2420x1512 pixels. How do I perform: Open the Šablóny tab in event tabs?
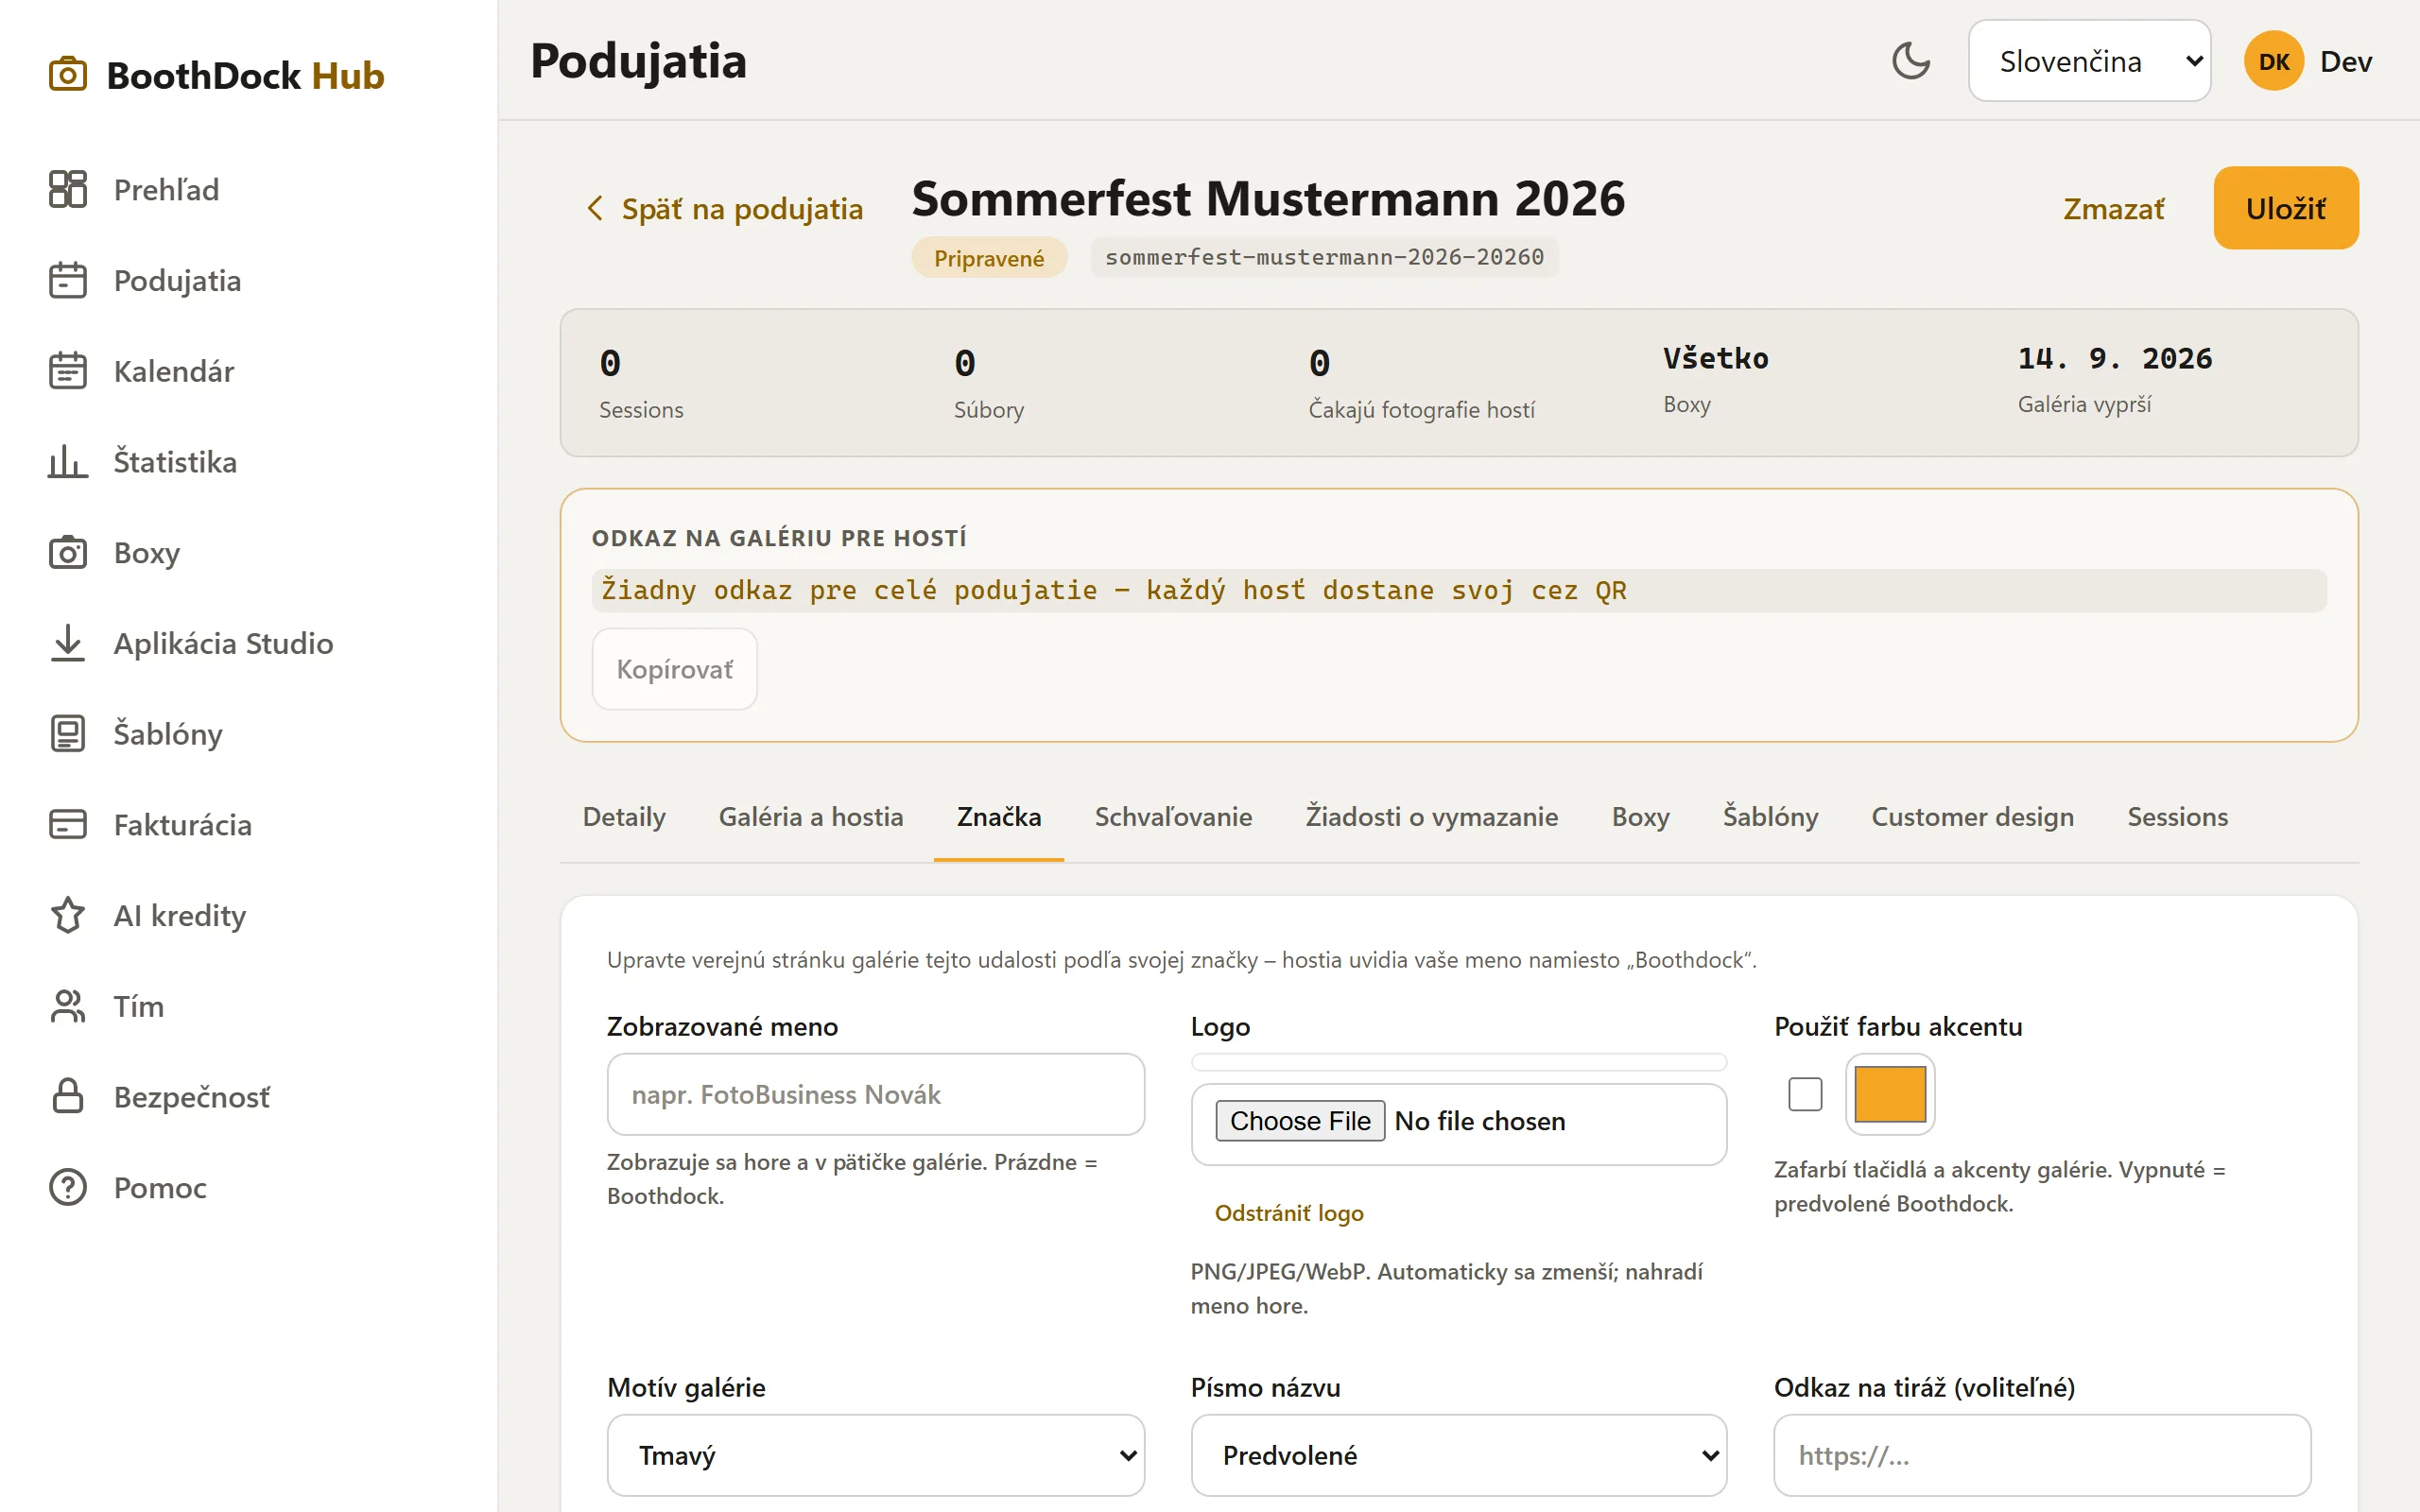click(1770, 817)
